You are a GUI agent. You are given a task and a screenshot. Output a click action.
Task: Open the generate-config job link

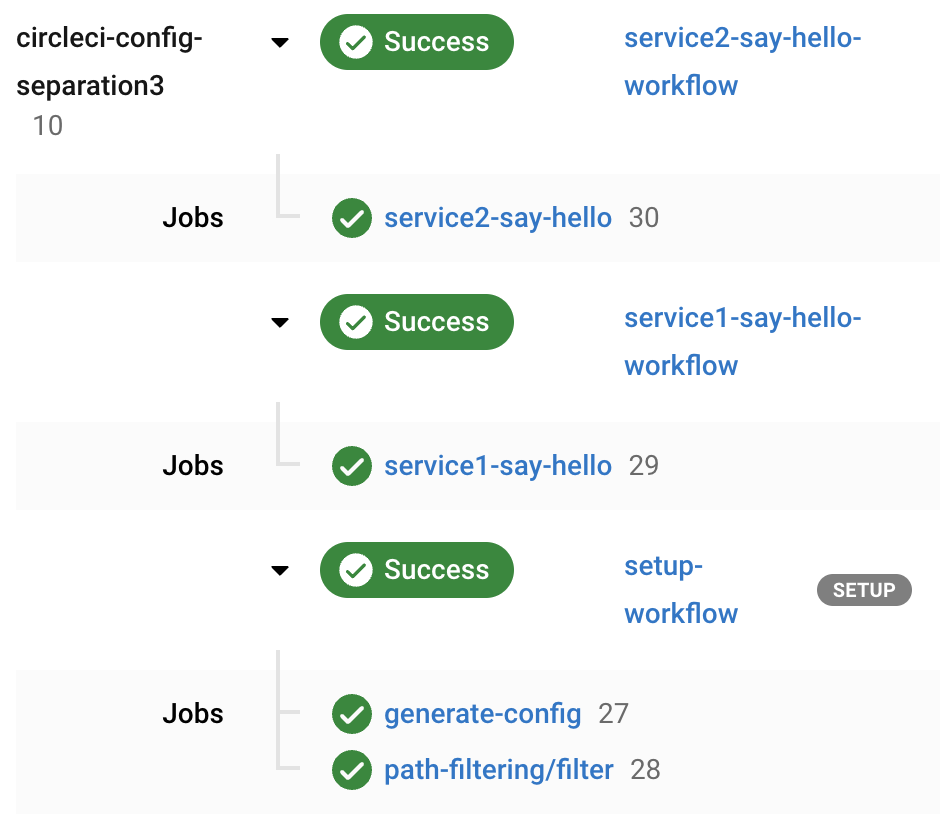tap(483, 714)
